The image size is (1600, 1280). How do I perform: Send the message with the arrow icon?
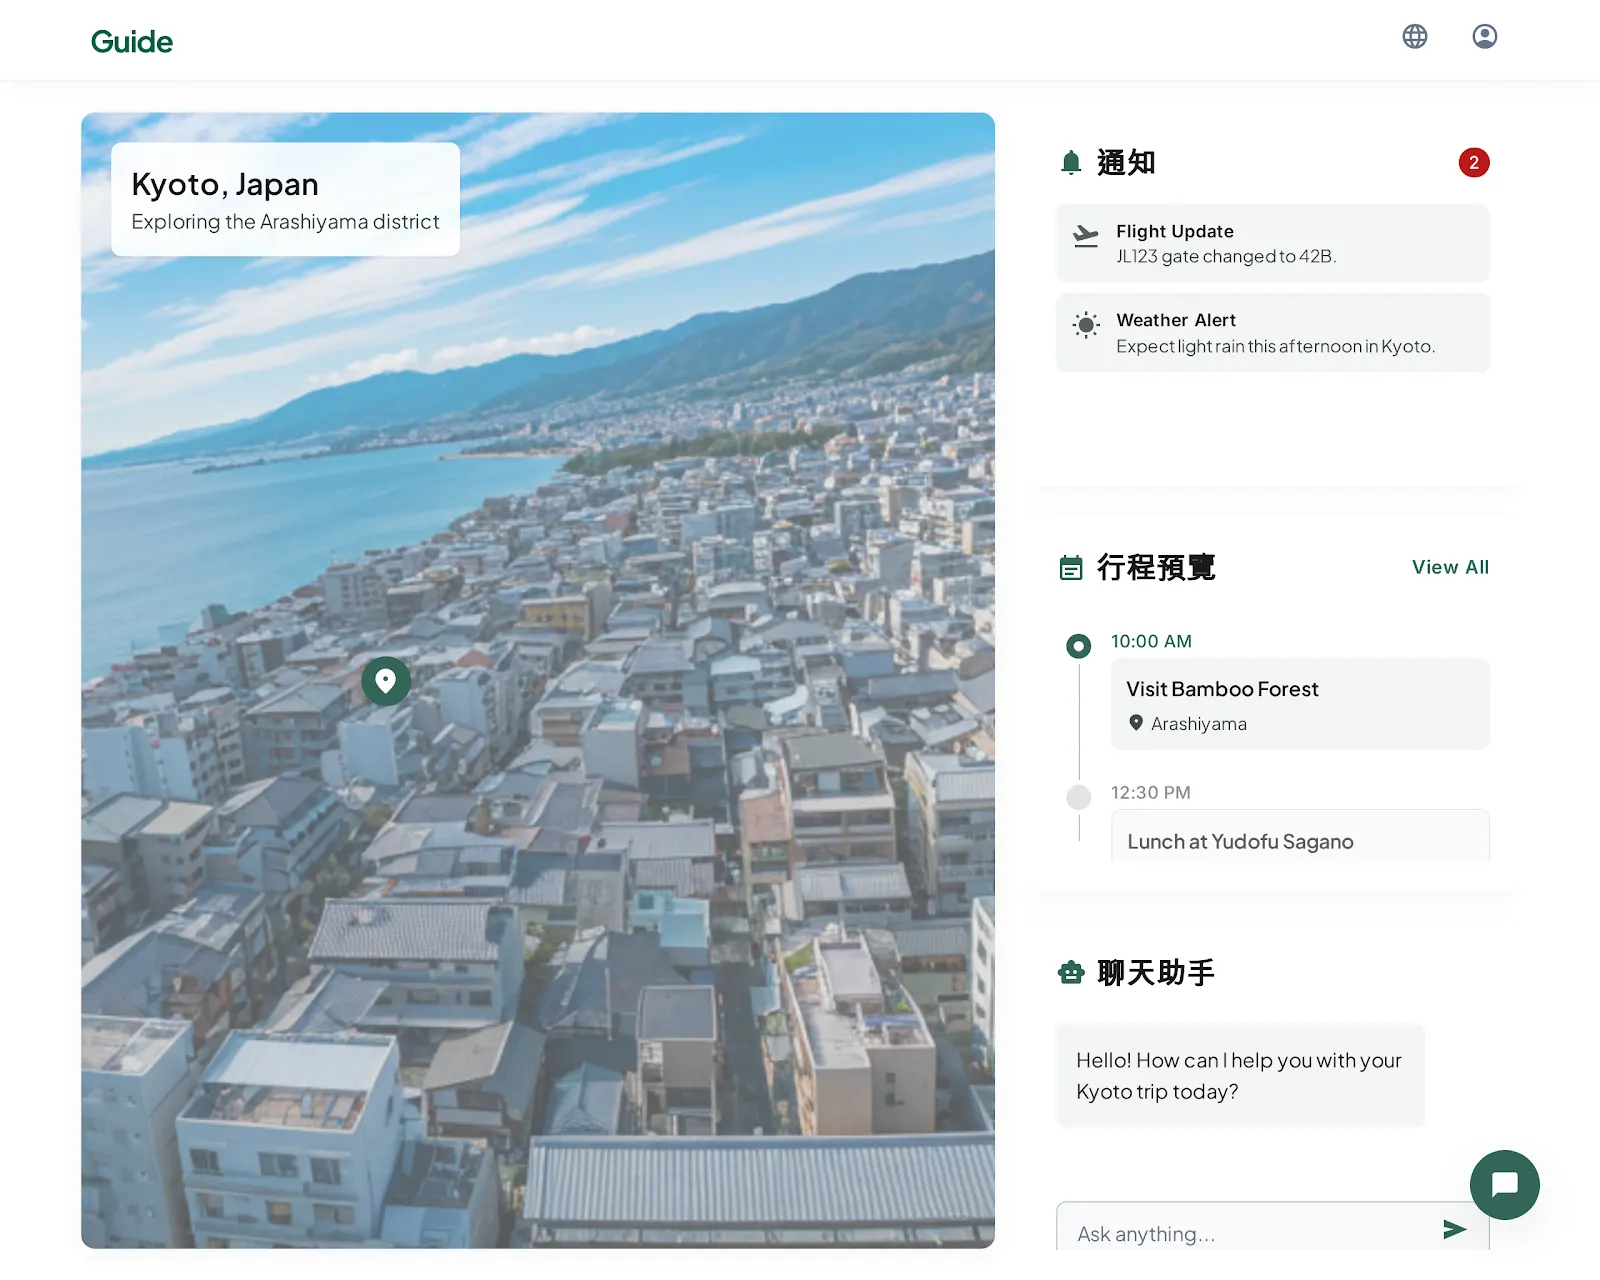click(x=1455, y=1229)
